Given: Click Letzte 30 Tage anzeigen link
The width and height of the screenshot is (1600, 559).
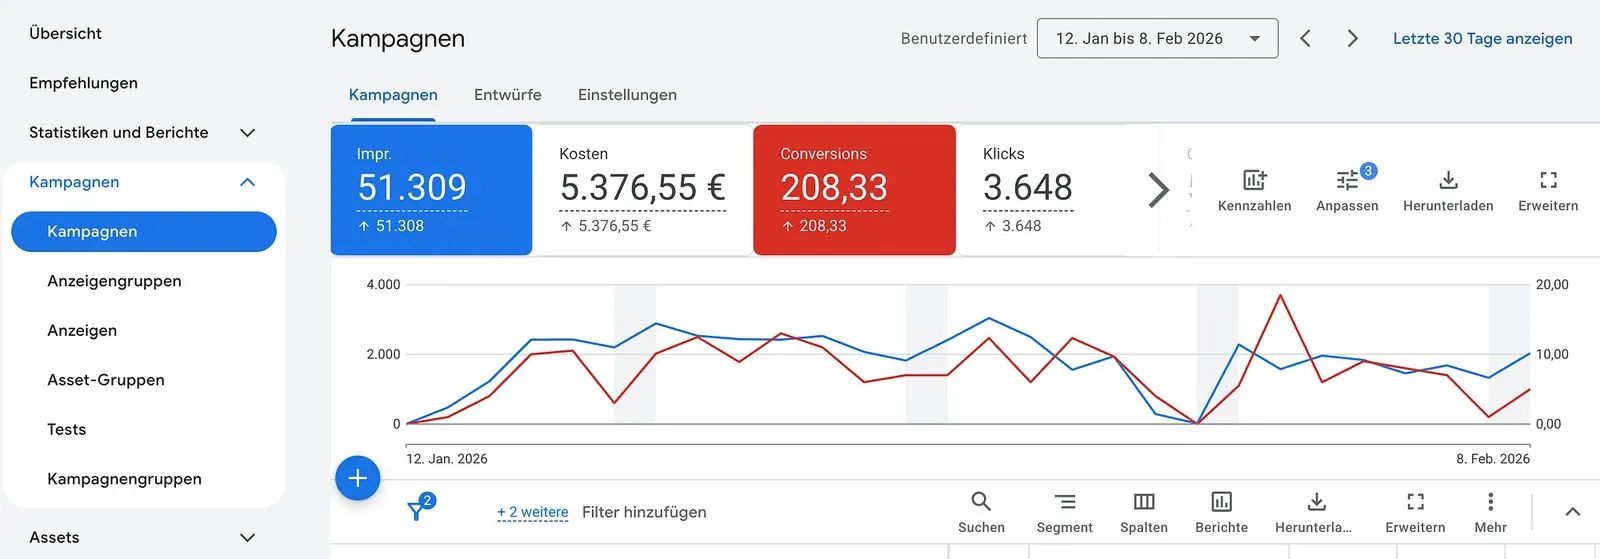Looking at the screenshot, I should click(x=1482, y=38).
